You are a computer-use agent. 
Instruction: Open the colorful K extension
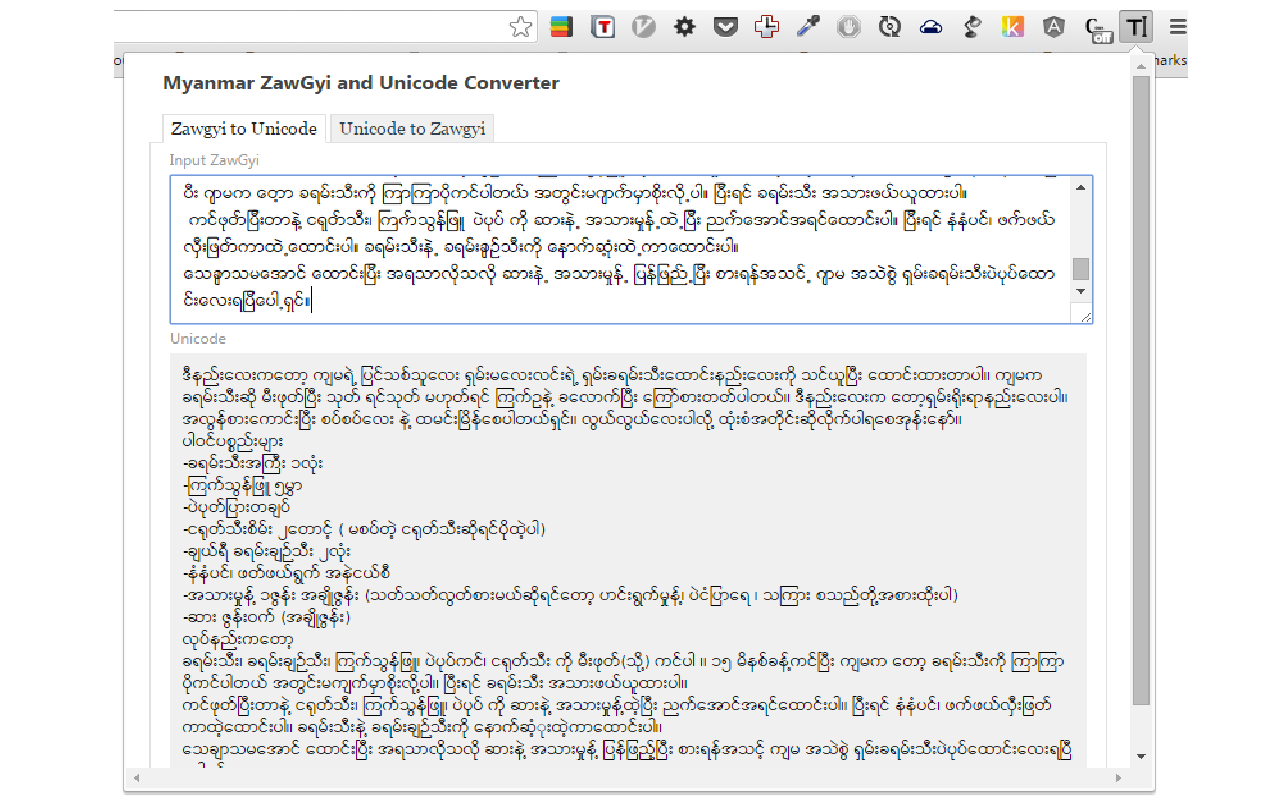(1012, 27)
